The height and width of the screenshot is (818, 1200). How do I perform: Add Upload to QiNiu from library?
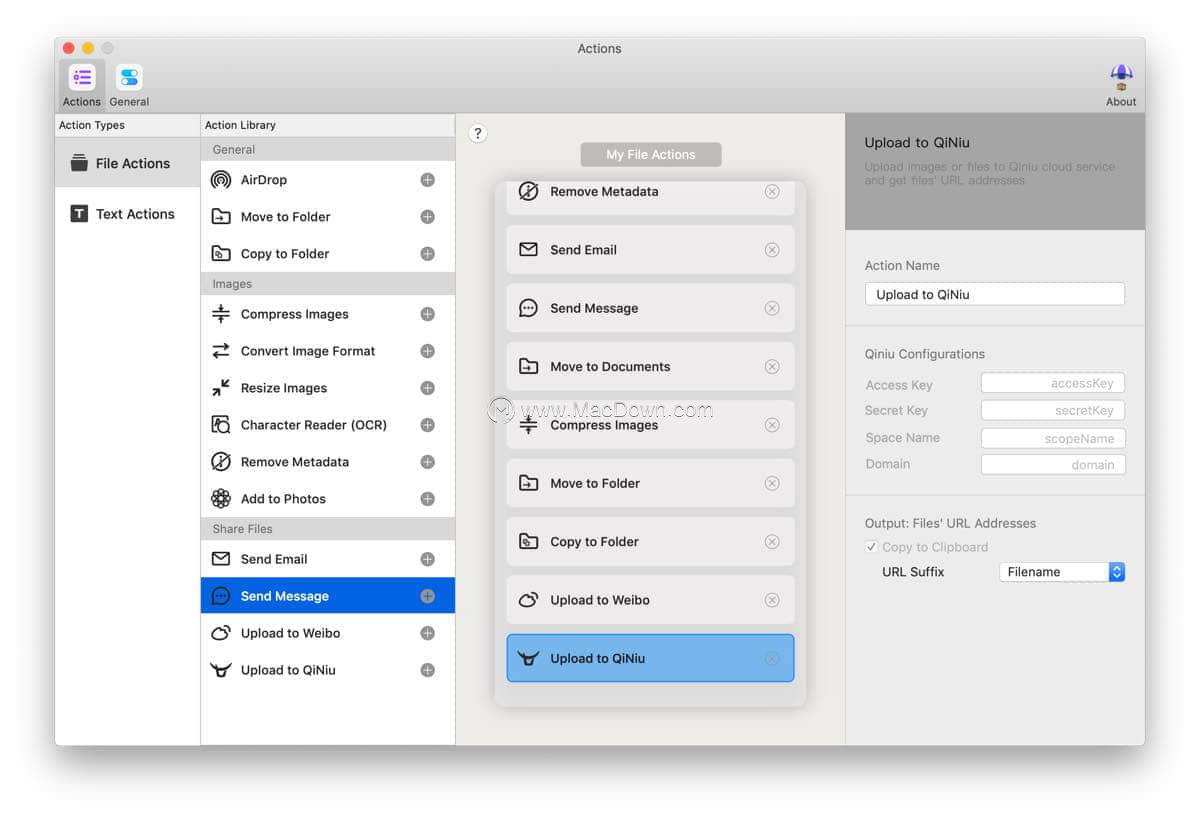coord(428,670)
